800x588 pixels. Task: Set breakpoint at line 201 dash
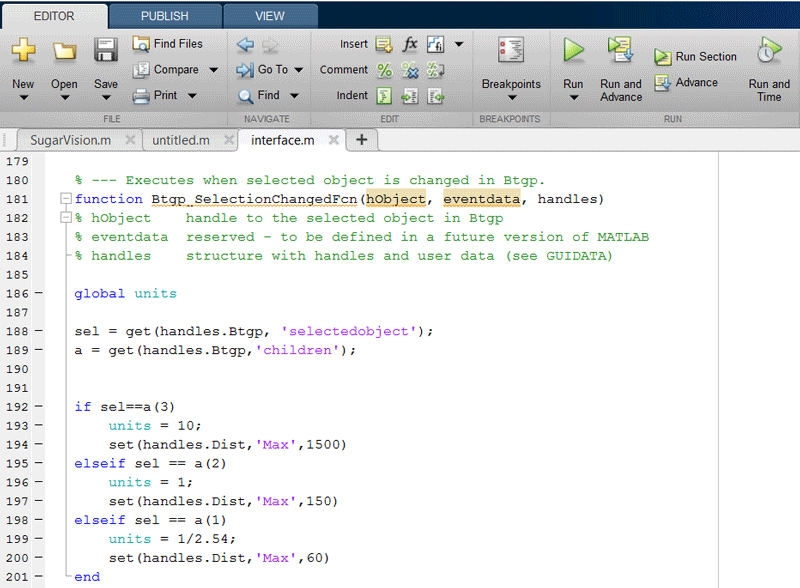click(x=39, y=576)
